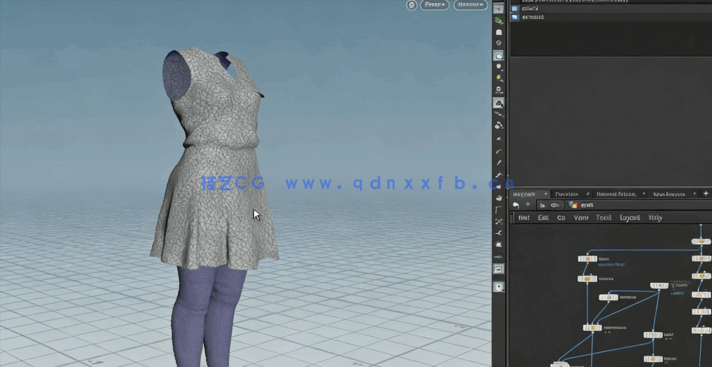This screenshot has height=367, width=712.
Task: Click the green plane icon in display toolbar
Action: tap(499, 21)
